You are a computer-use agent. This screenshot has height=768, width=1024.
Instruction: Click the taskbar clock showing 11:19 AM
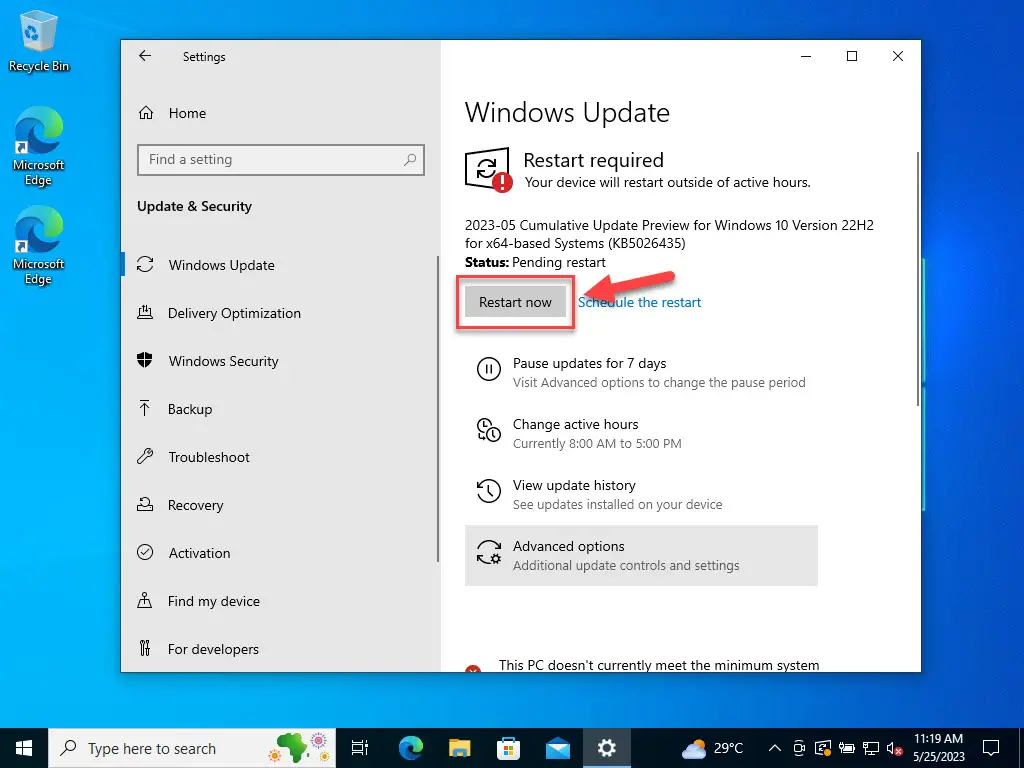point(938,748)
